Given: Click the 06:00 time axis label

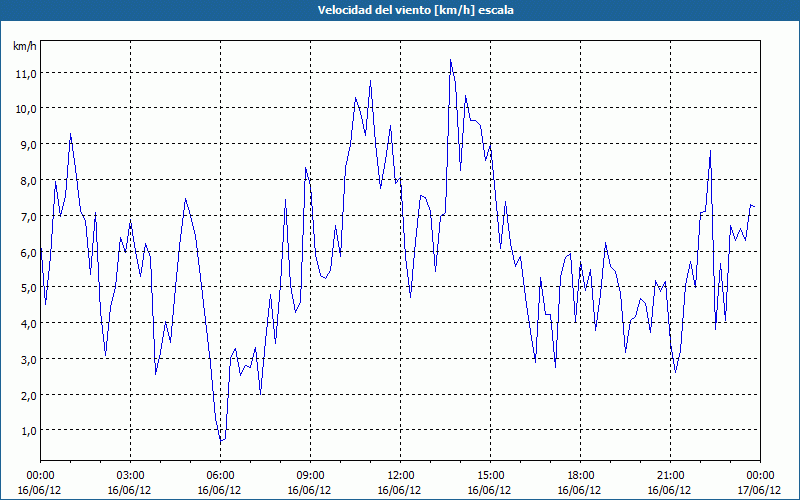Looking at the screenshot, I should [220, 476].
